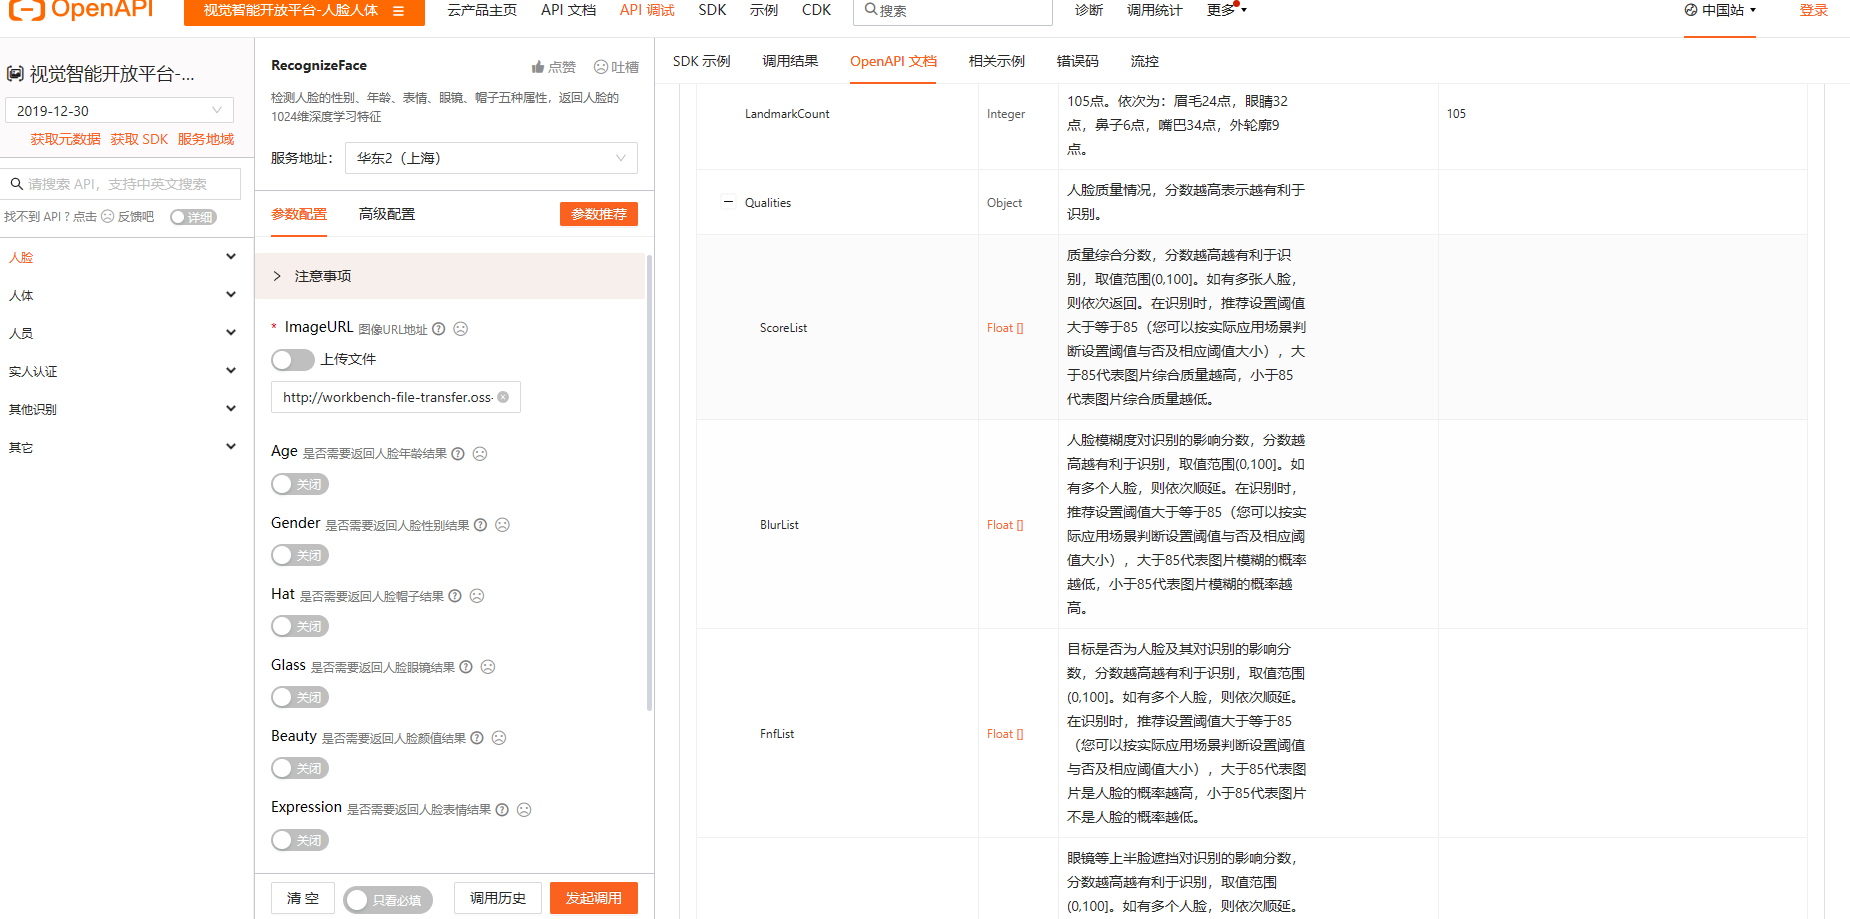Click the sad-face icon beside Hat
Screen dimensions: 1850x919
[477, 596]
